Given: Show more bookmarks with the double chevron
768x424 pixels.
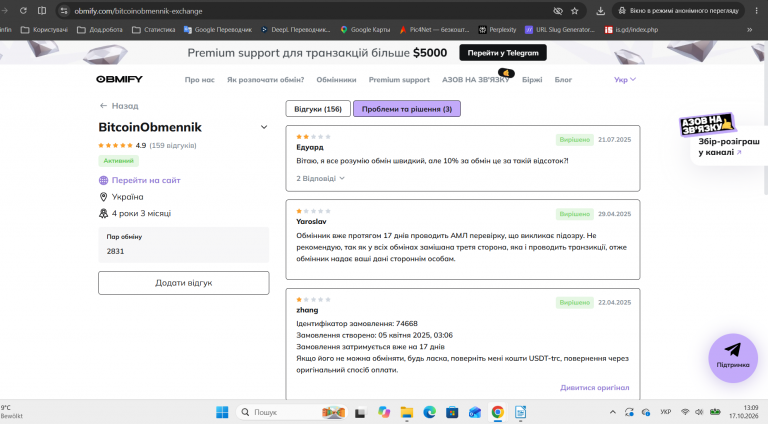Looking at the screenshot, I should [x=749, y=30].
